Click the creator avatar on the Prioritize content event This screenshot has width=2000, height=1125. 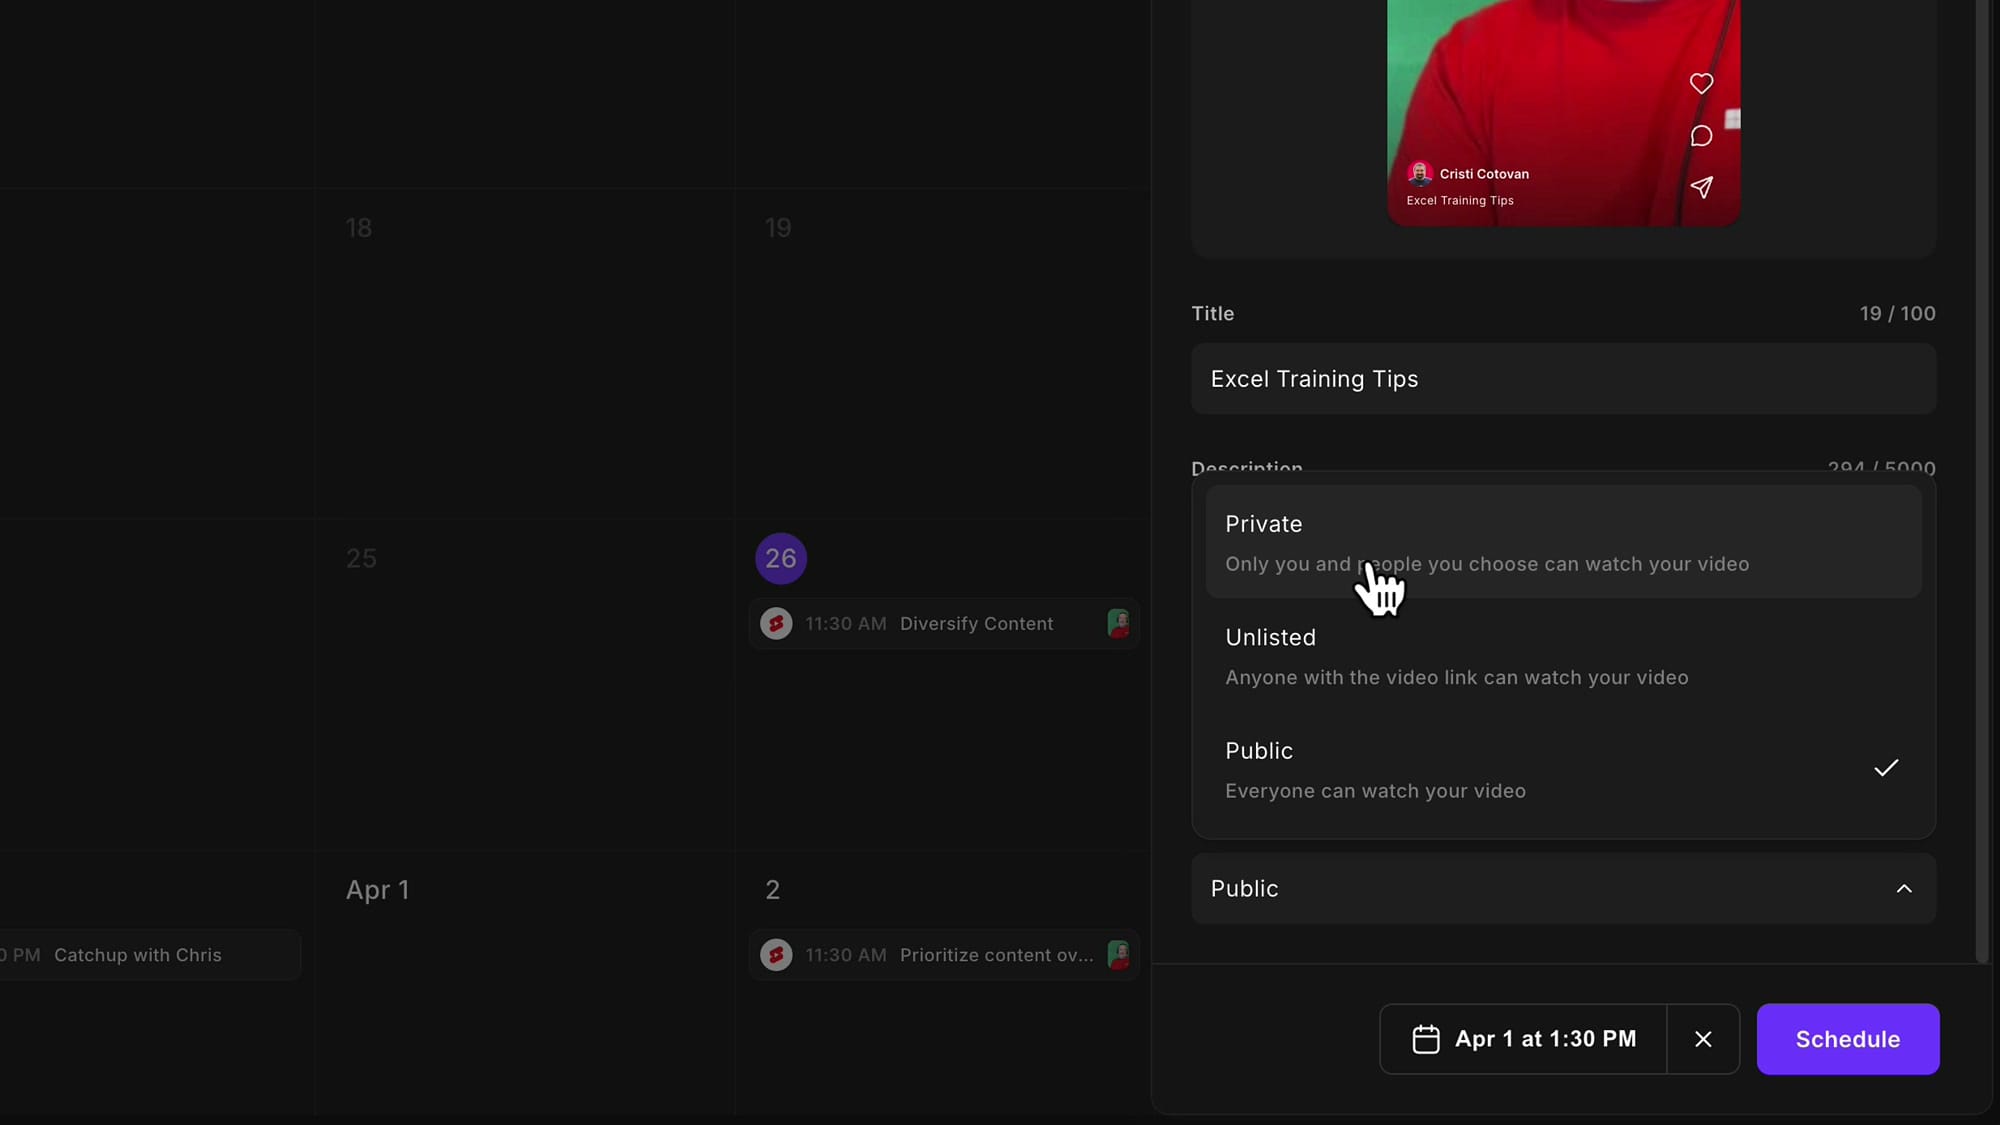[x=1118, y=955]
